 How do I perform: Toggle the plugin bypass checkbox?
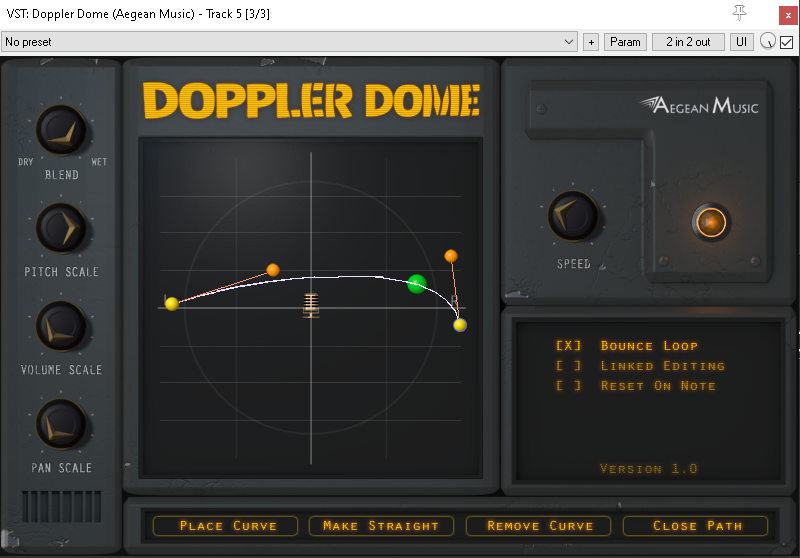point(787,42)
